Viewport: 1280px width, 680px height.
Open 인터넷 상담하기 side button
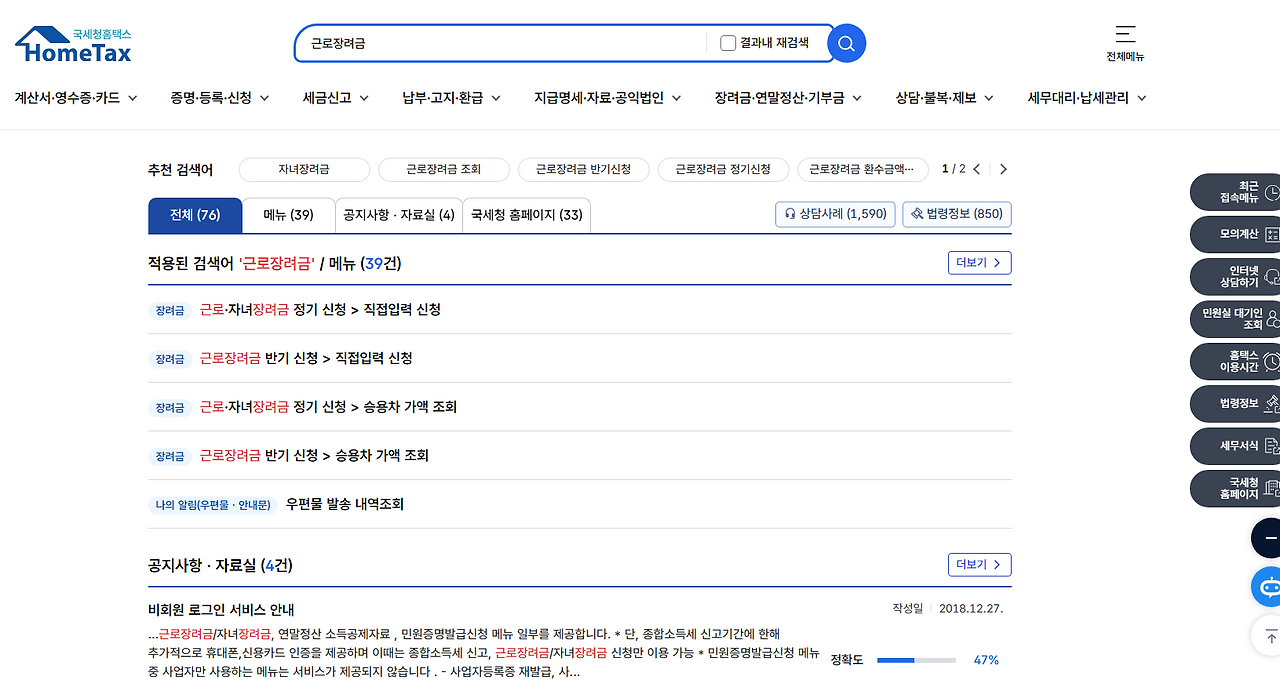tap(1235, 277)
